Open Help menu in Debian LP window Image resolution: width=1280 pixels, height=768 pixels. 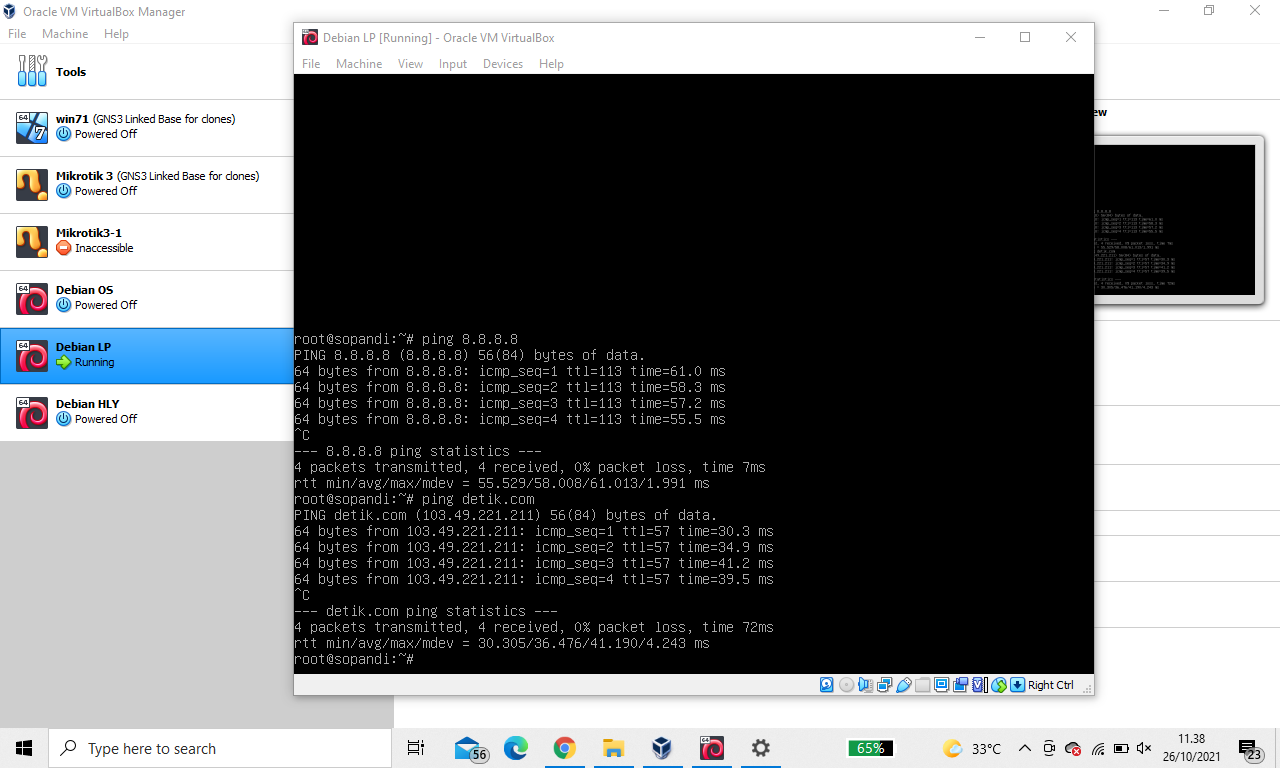551,64
